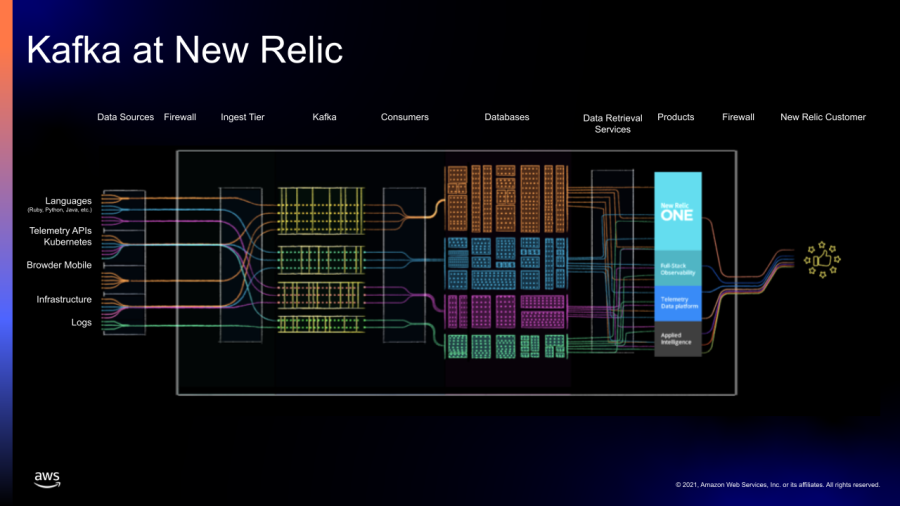Click the 'Products' column heading
The image size is (900, 506).
coord(676,117)
